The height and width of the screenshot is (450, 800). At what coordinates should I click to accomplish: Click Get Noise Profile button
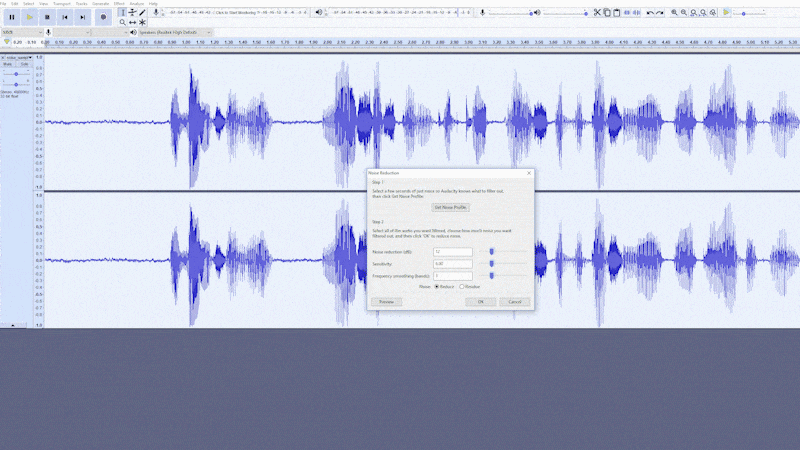(451, 208)
